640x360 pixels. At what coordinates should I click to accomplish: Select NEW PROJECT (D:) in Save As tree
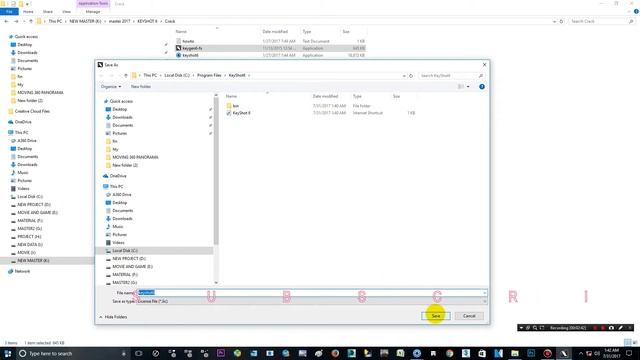pyautogui.click(x=129, y=258)
